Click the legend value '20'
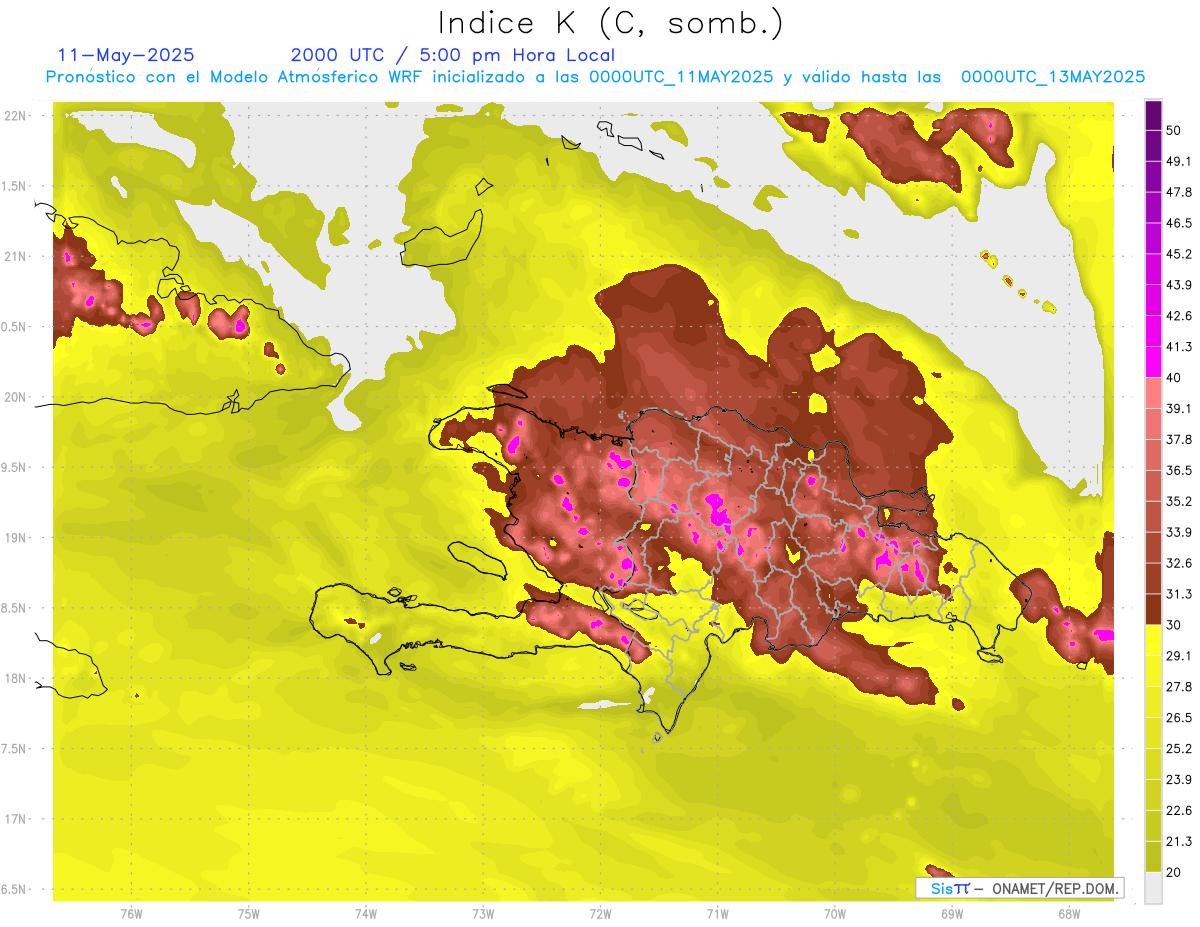The image size is (1200, 927). [x=1175, y=872]
